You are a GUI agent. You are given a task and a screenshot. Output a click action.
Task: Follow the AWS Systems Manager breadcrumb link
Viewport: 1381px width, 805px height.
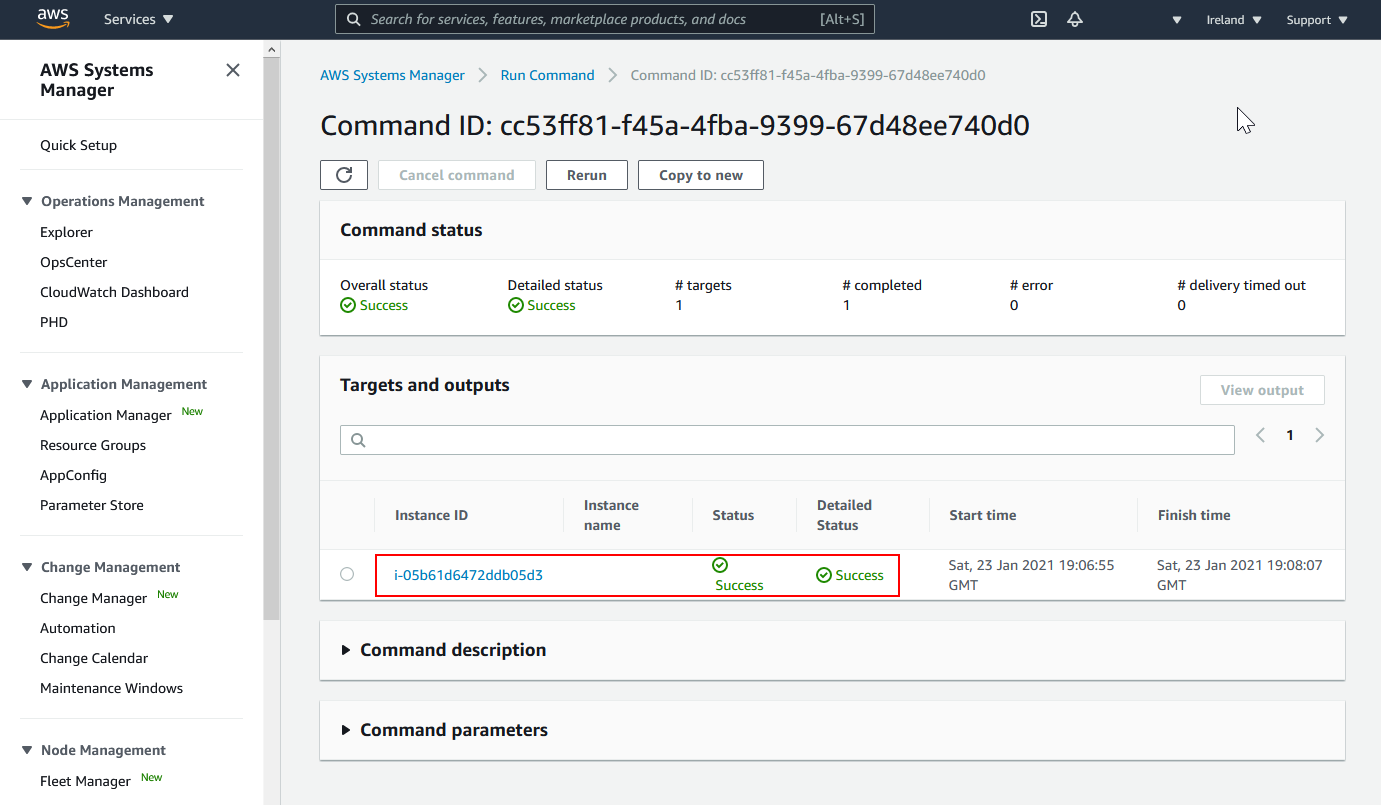point(392,75)
